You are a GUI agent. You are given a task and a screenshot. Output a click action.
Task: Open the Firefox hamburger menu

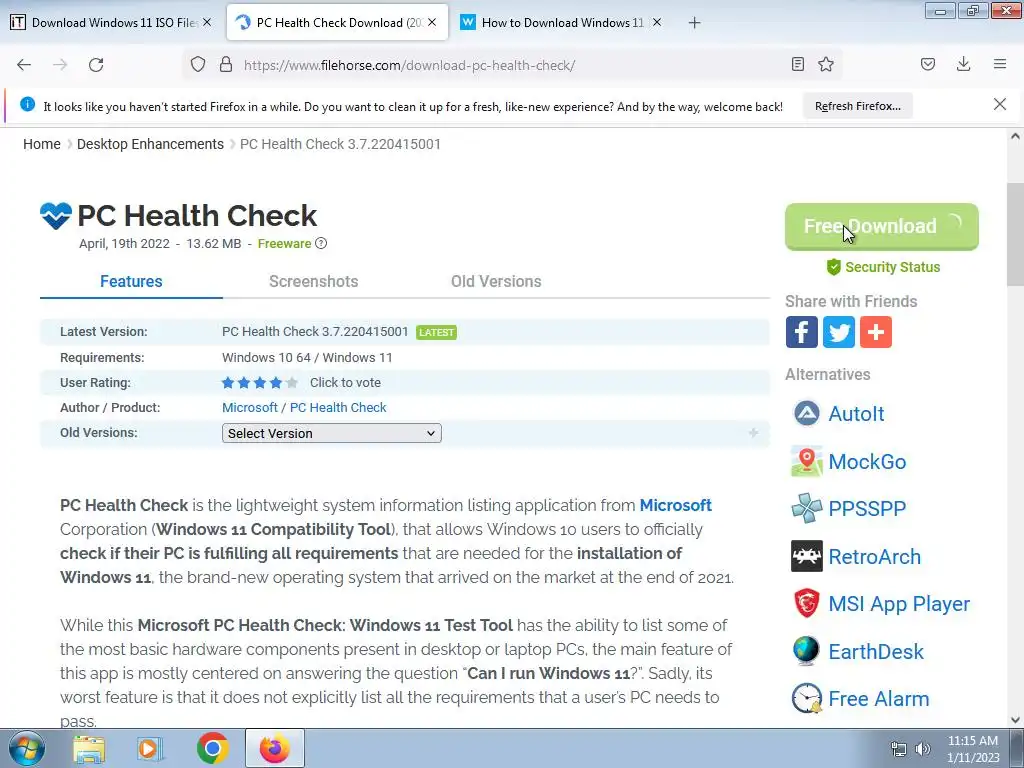click(x=999, y=64)
